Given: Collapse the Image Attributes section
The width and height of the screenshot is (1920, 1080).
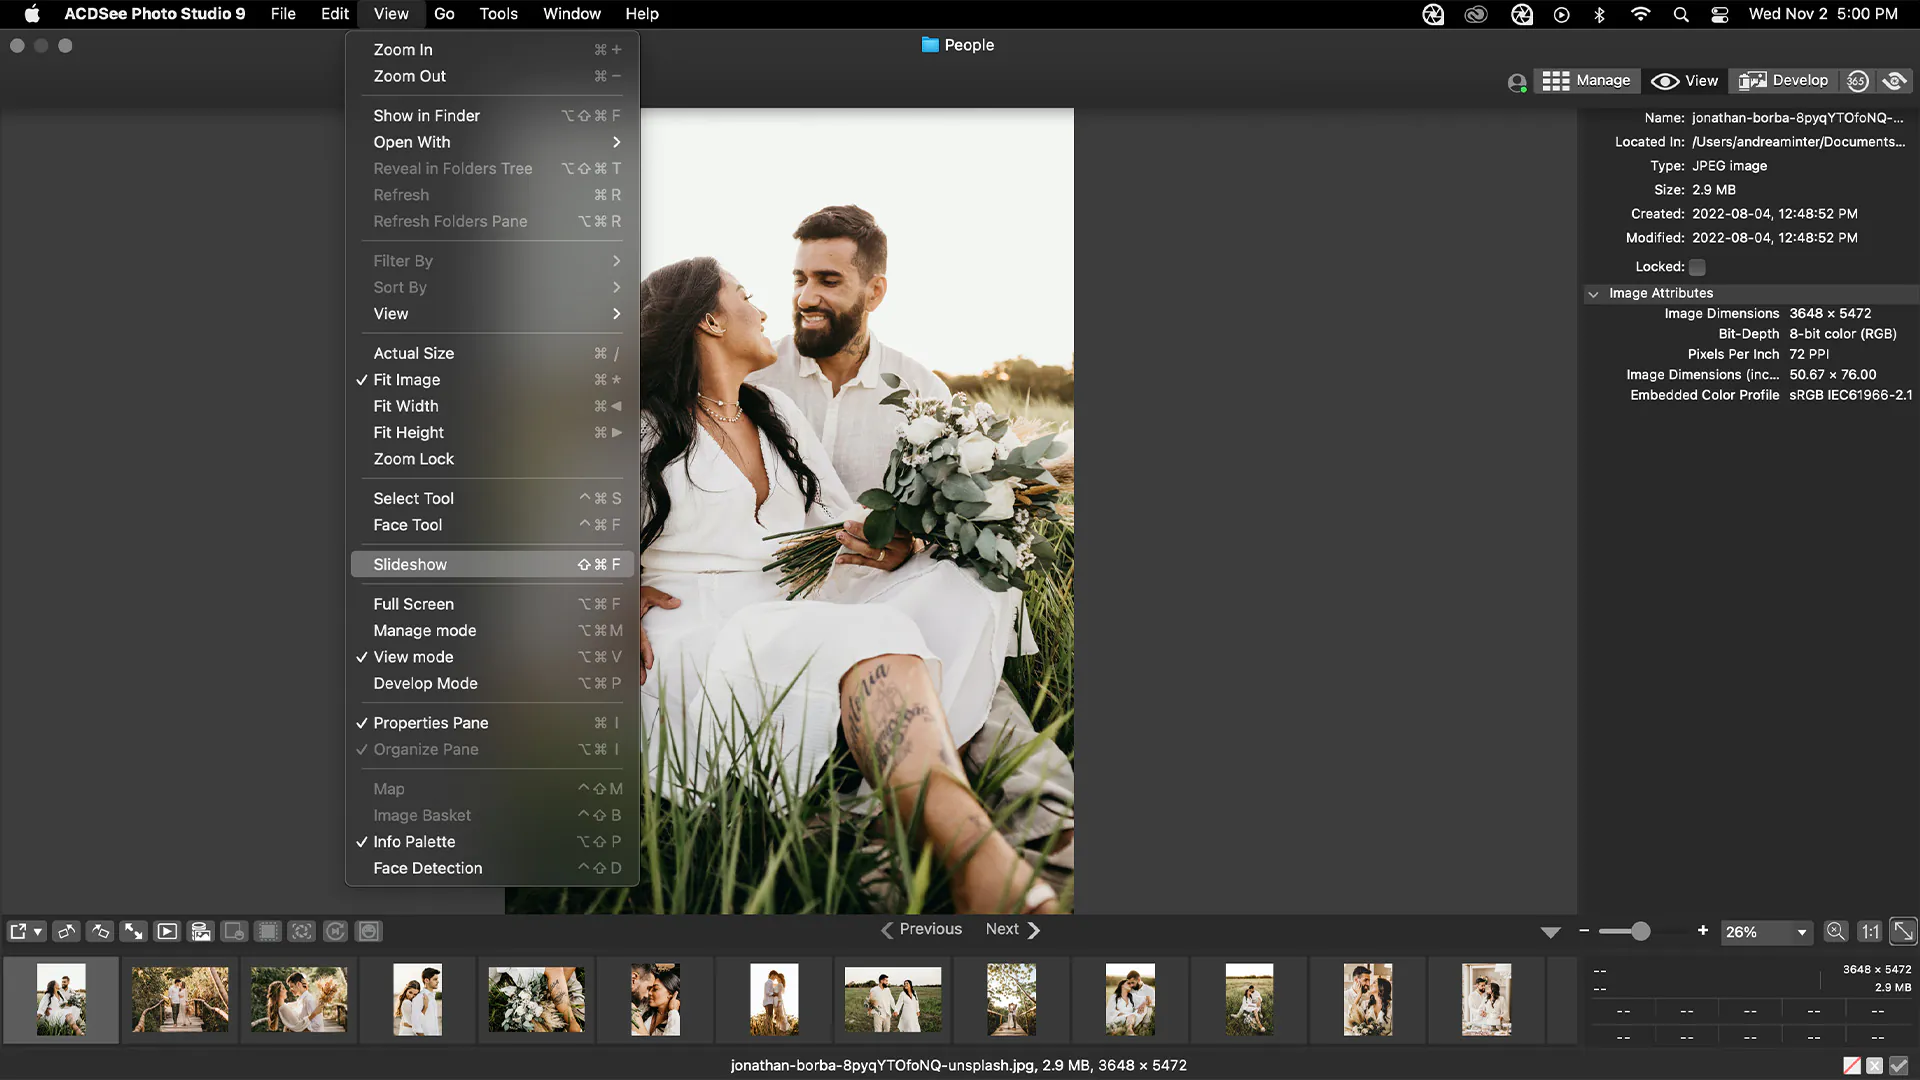Looking at the screenshot, I should click(1594, 293).
